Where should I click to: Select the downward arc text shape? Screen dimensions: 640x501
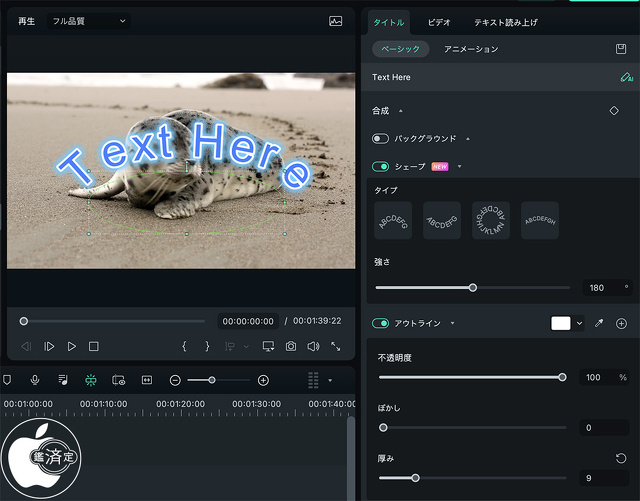pyautogui.click(x=442, y=220)
